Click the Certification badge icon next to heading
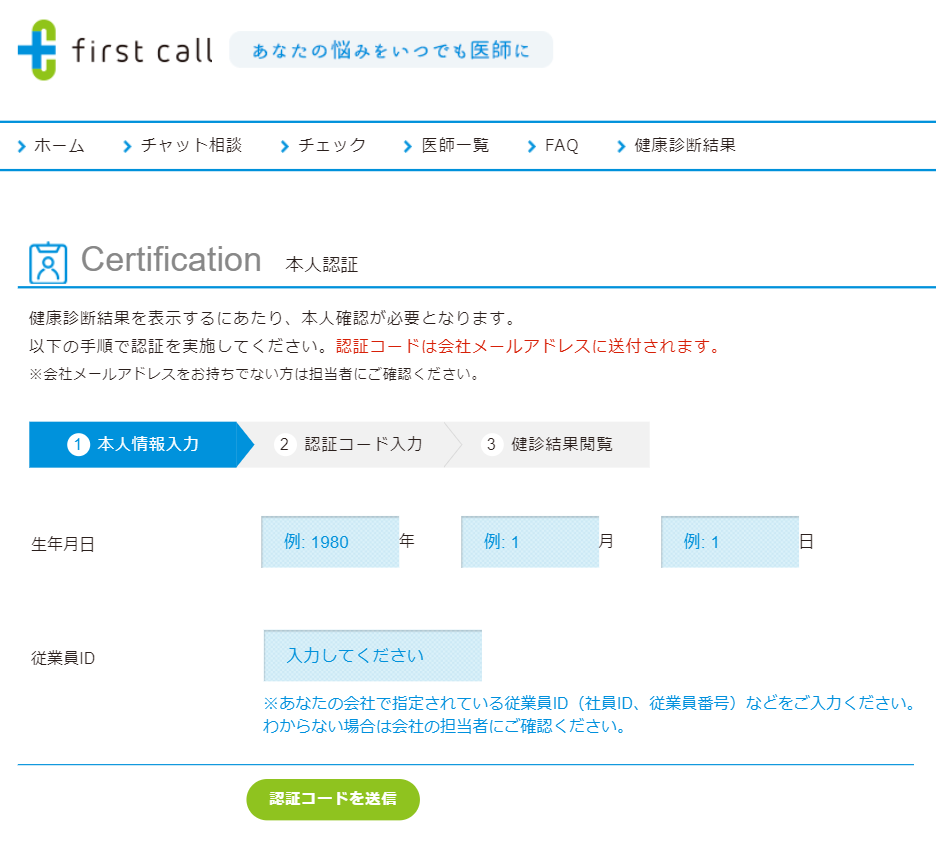This screenshot has height=841, width=936. point(46,260)
